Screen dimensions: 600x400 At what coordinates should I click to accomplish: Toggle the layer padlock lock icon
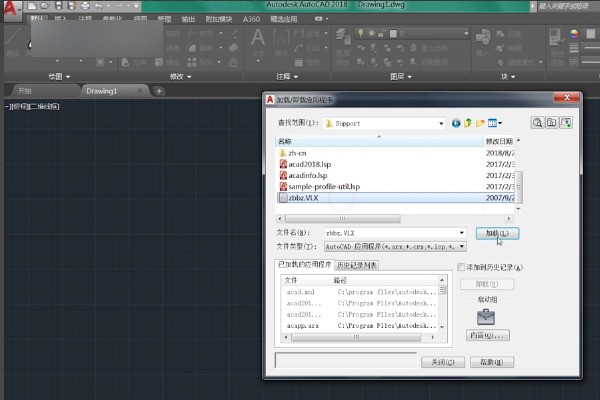click(381, 34)
